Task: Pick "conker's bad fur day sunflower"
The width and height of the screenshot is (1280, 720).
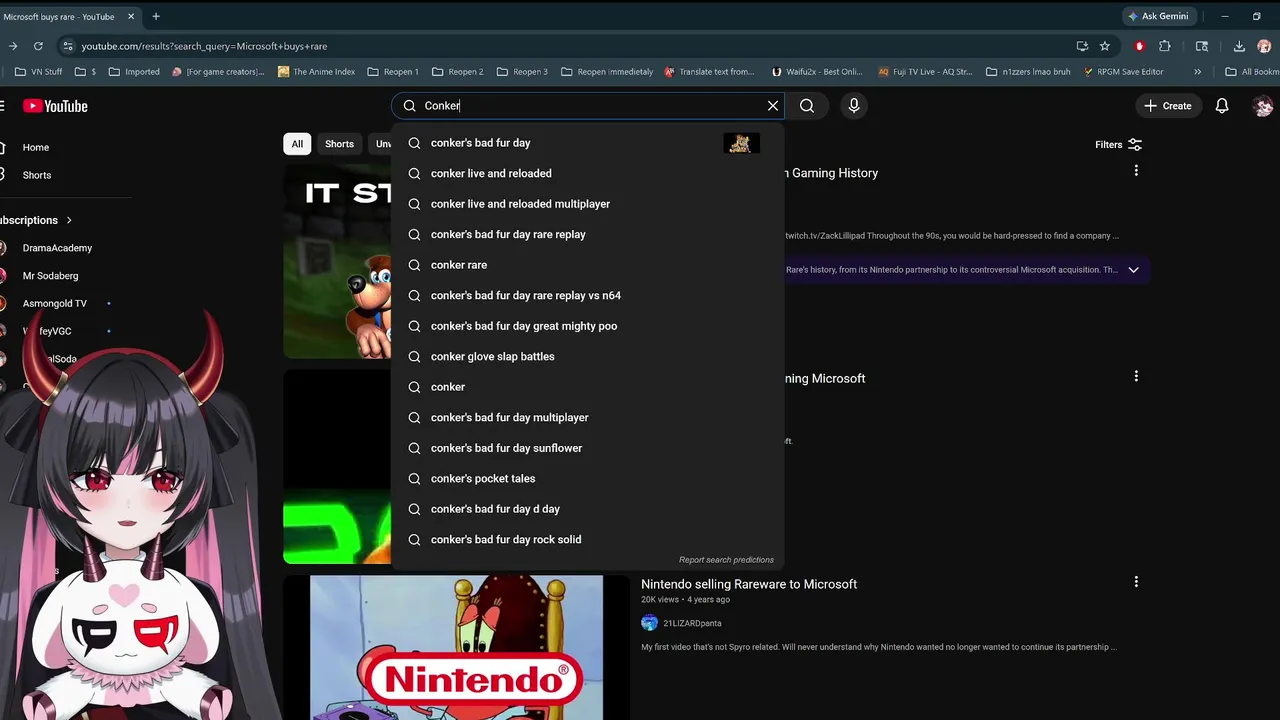Action: 588,448
